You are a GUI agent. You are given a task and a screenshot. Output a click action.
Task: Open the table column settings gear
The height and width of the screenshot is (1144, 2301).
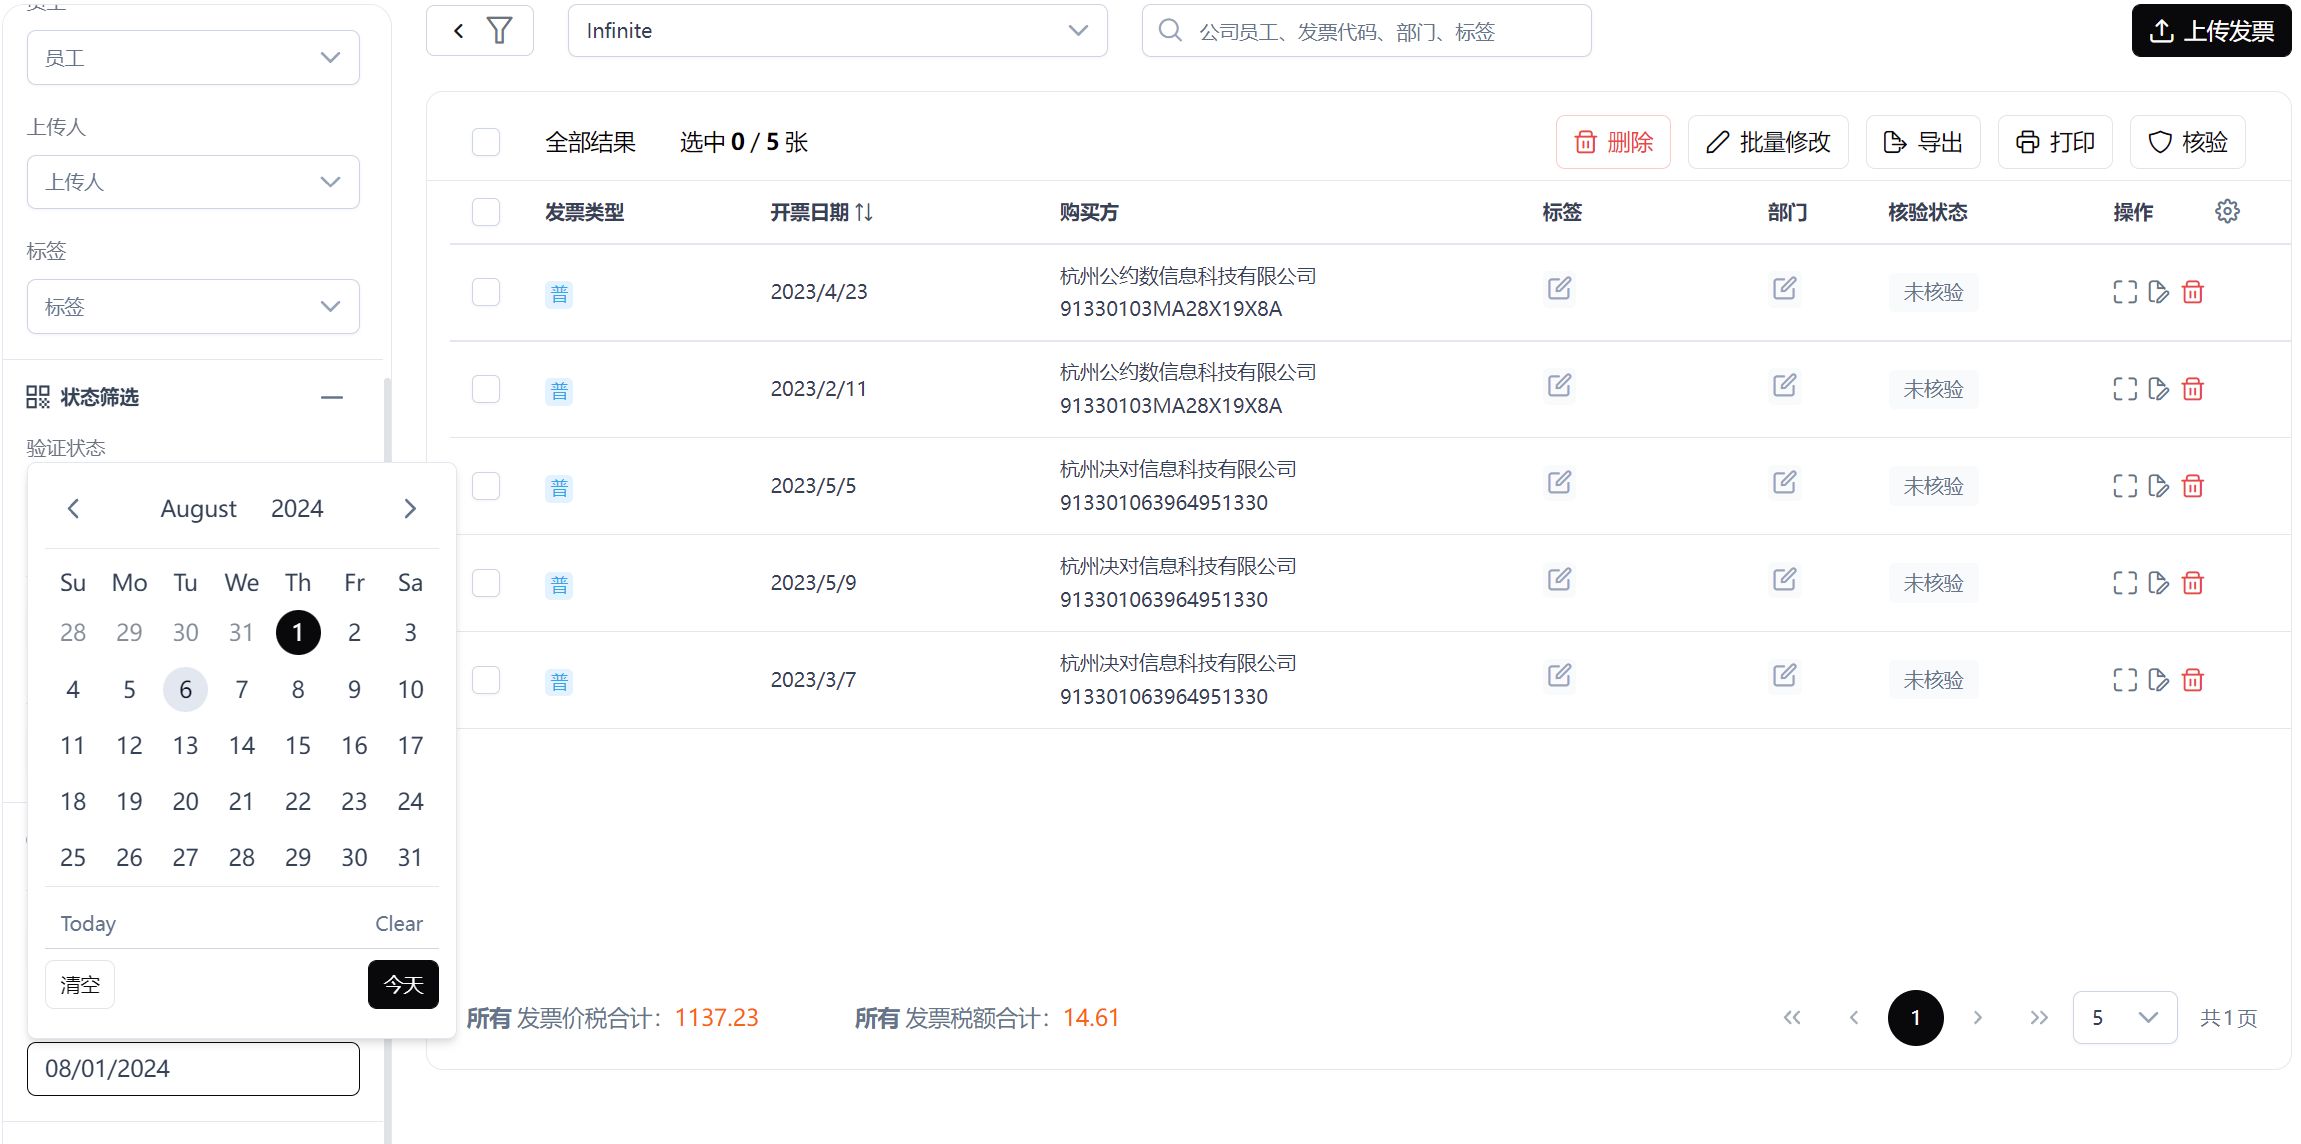pos(2227,211)
